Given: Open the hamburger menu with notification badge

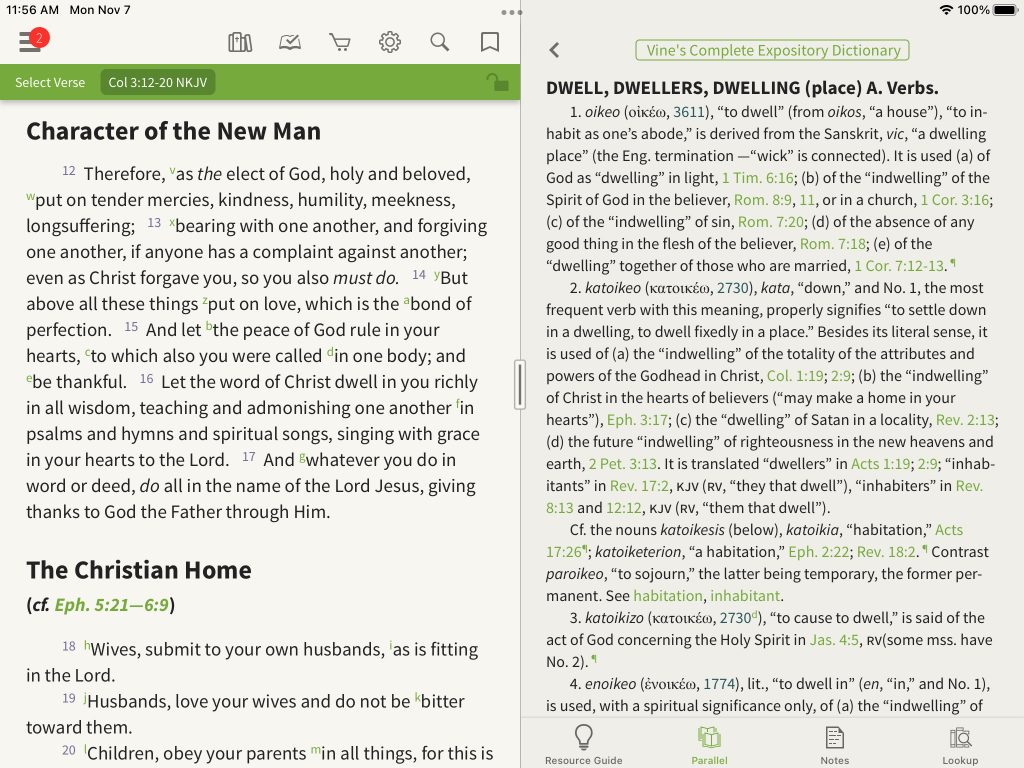Looking at the screenshot, I should click(33, 41).
